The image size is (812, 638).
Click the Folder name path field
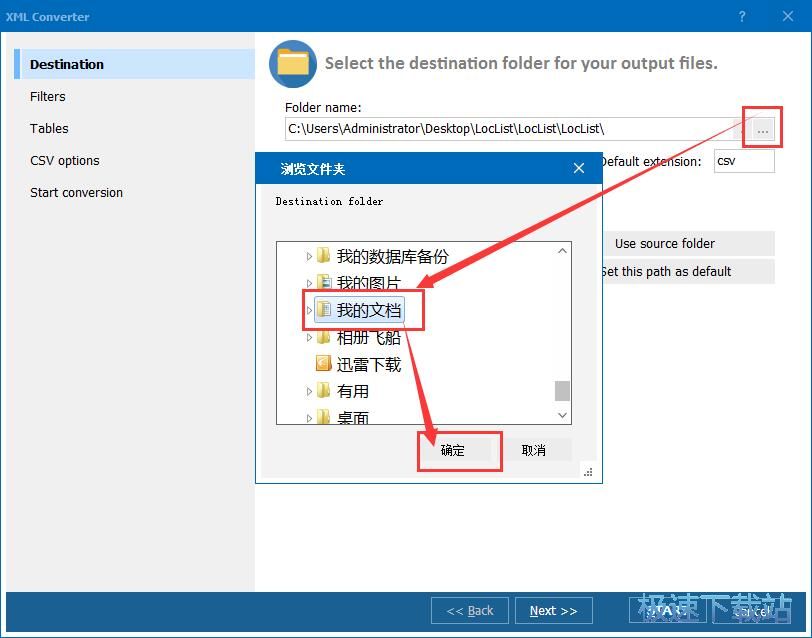click(510, 129)
